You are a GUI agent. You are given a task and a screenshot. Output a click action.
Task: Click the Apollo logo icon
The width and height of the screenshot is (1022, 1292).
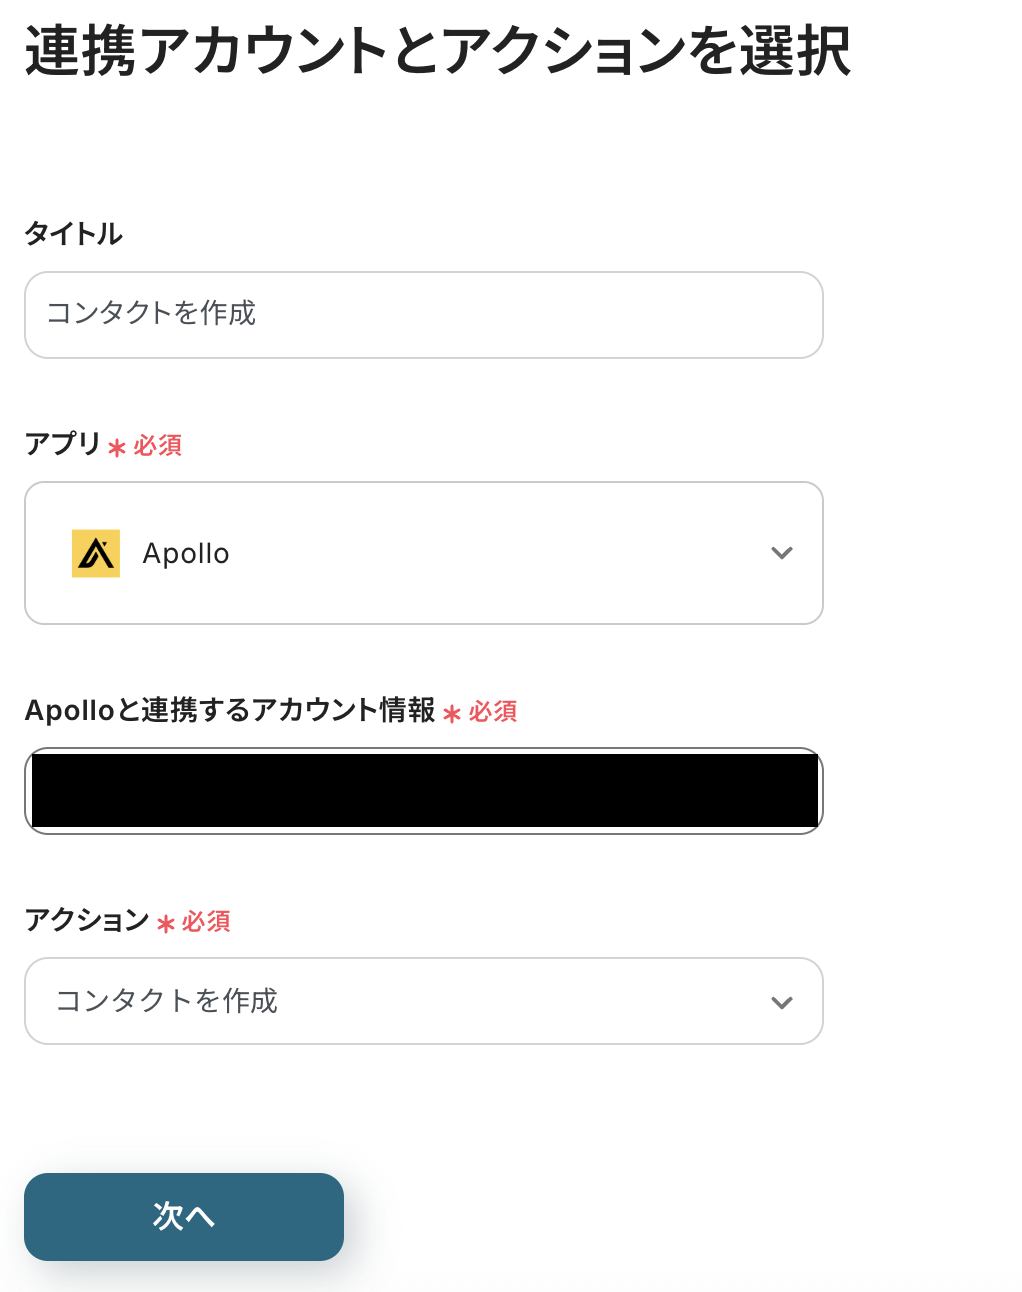[96, 553]
